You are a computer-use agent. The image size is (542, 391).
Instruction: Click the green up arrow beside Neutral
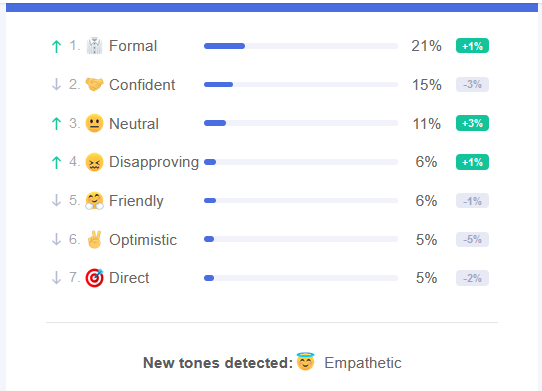point(56,123)
